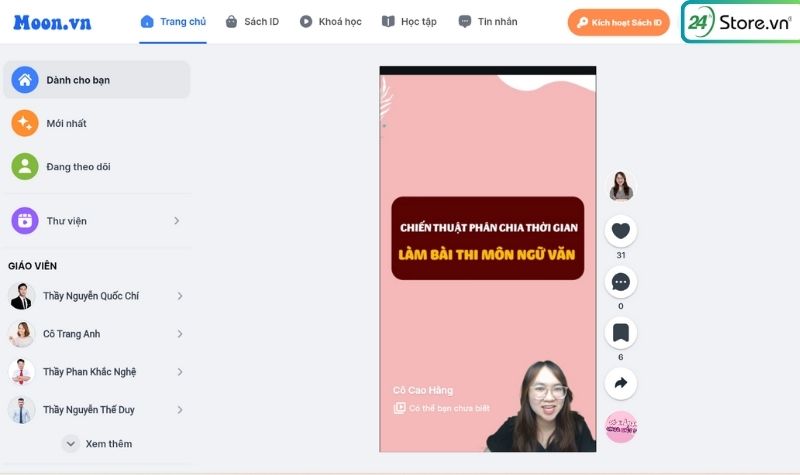Open Thư viện in the sidebar

96,220
